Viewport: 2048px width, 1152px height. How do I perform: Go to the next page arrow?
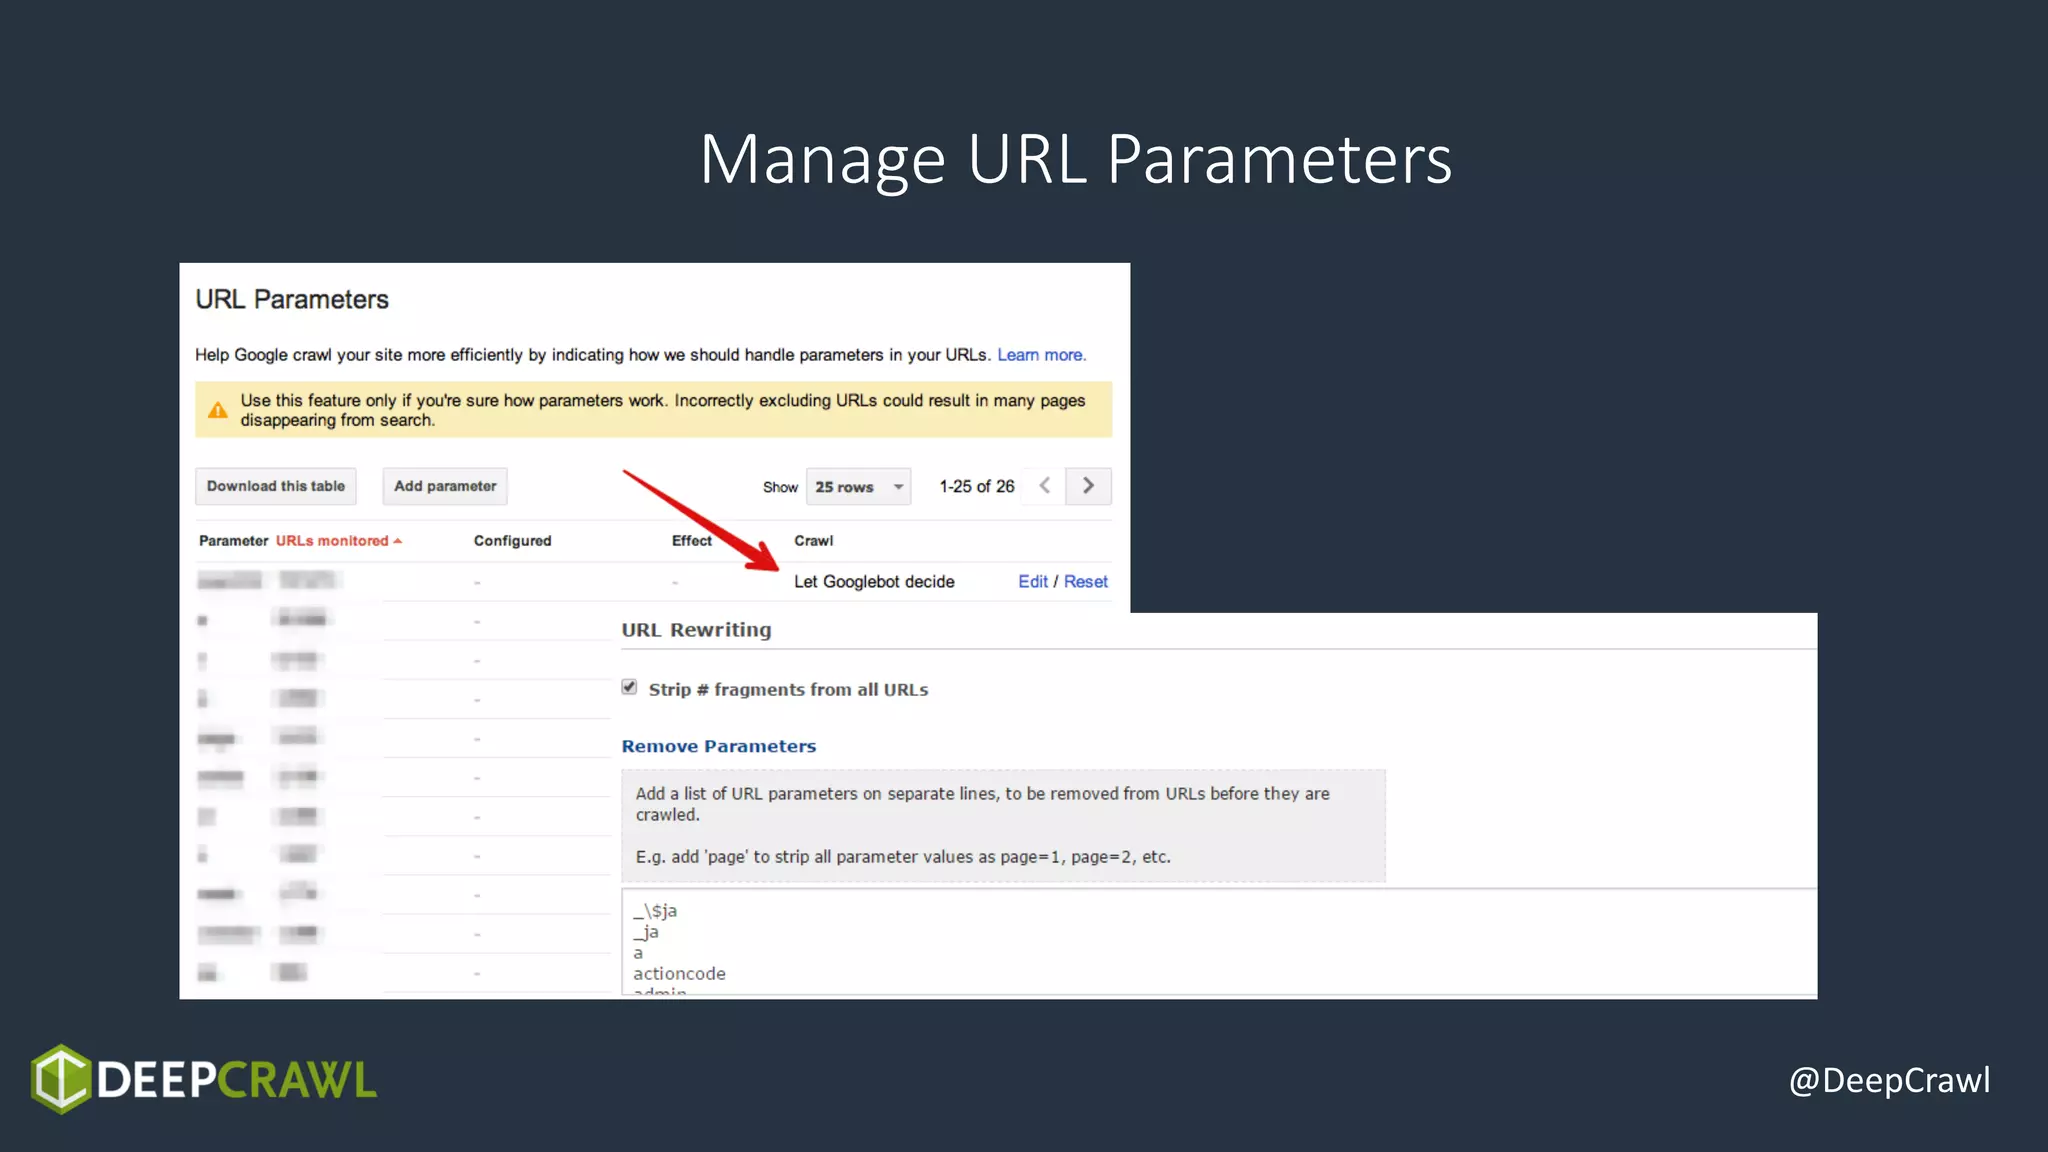point(1089,486)
